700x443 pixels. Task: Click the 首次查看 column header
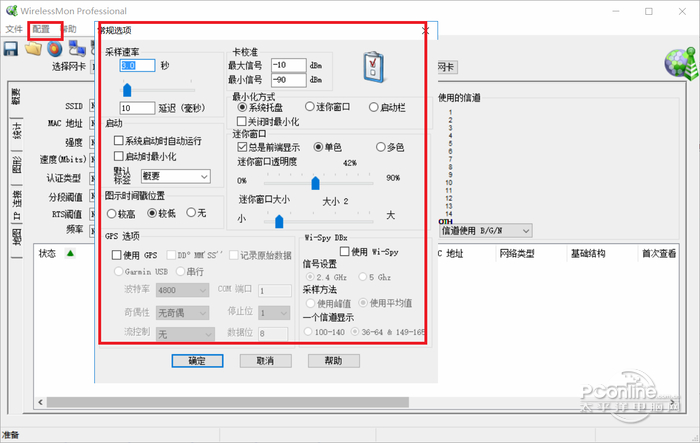coord(658,254)
